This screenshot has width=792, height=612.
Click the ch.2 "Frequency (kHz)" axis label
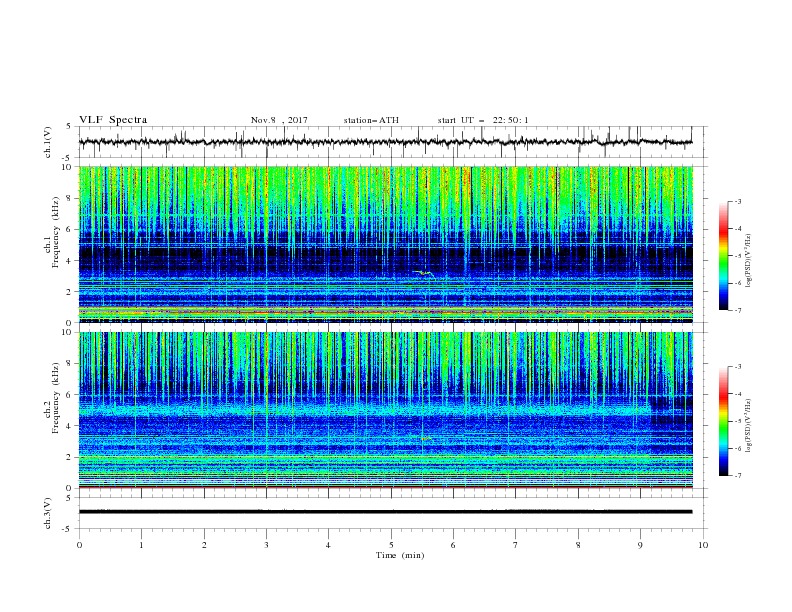[x=55, y=397]
